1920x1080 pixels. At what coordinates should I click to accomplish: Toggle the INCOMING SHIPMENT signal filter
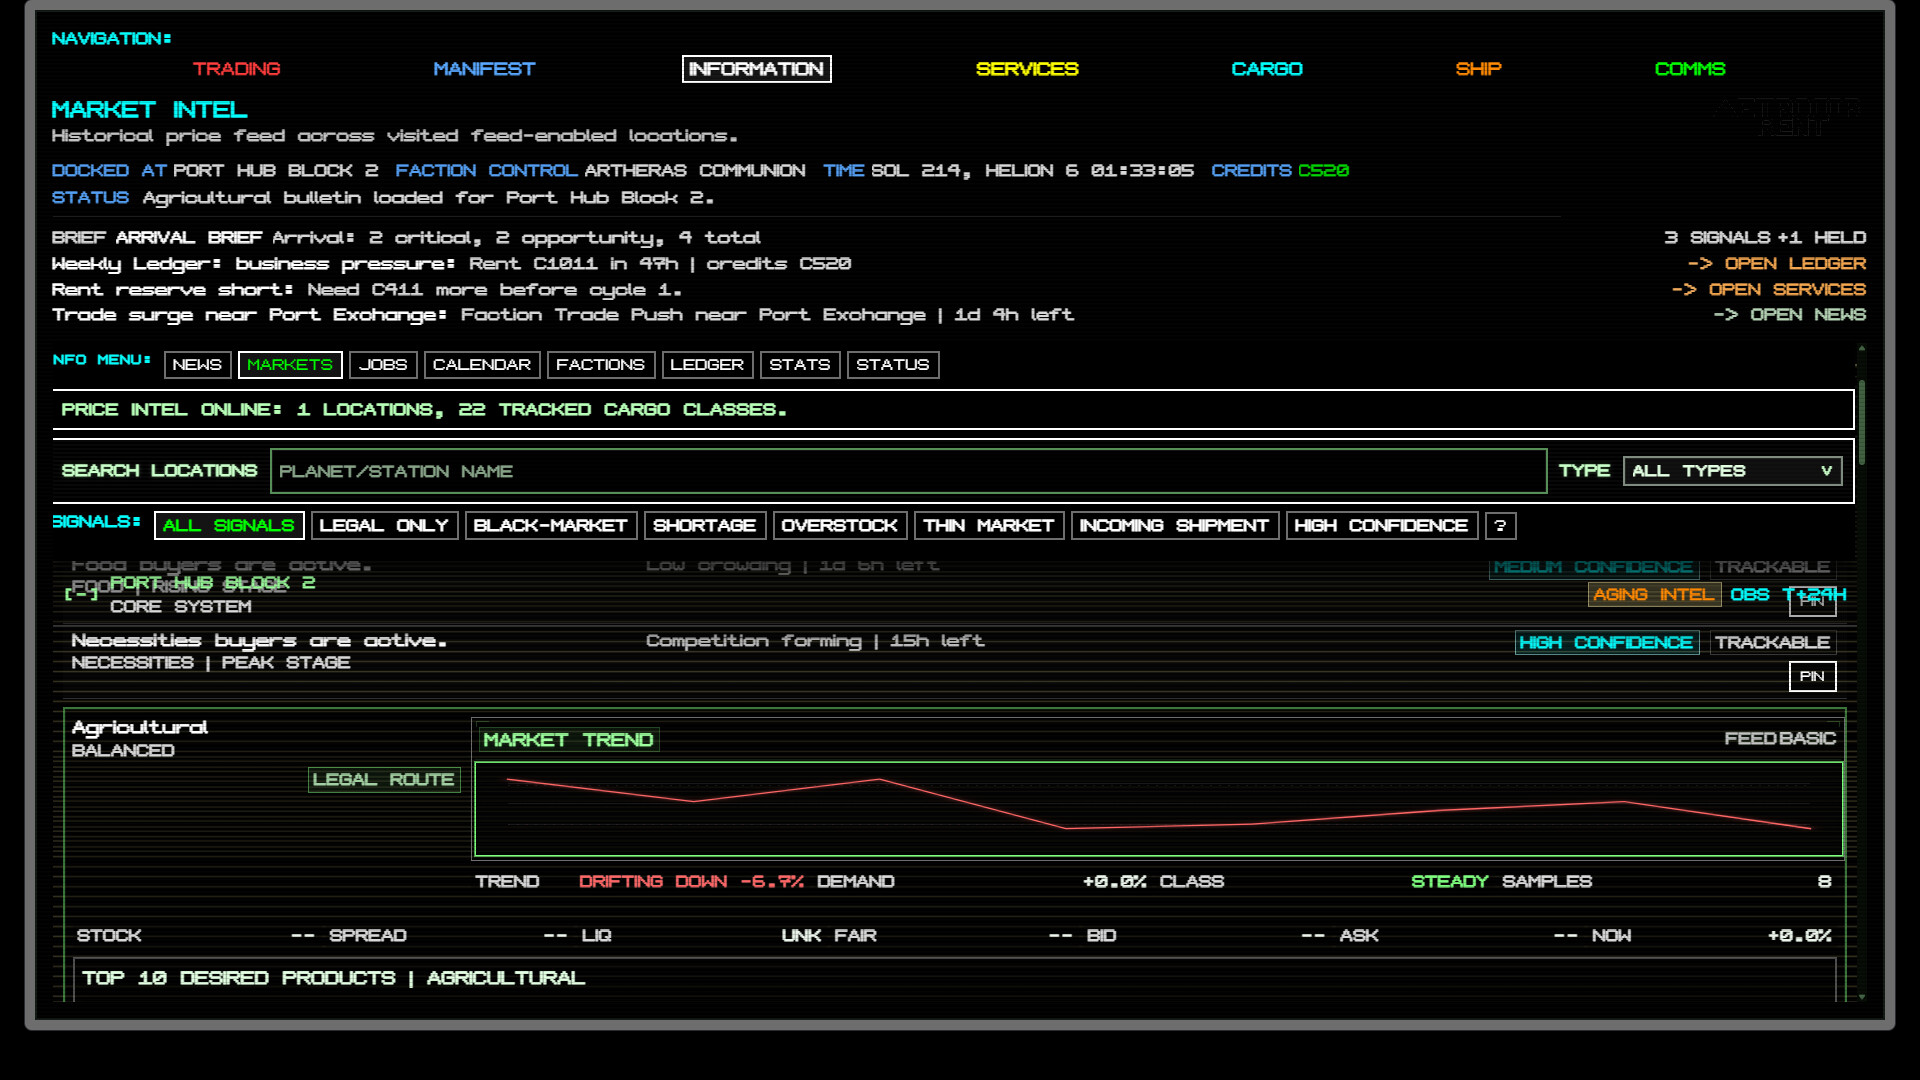pyautogui.click(x=1175, y=526)
